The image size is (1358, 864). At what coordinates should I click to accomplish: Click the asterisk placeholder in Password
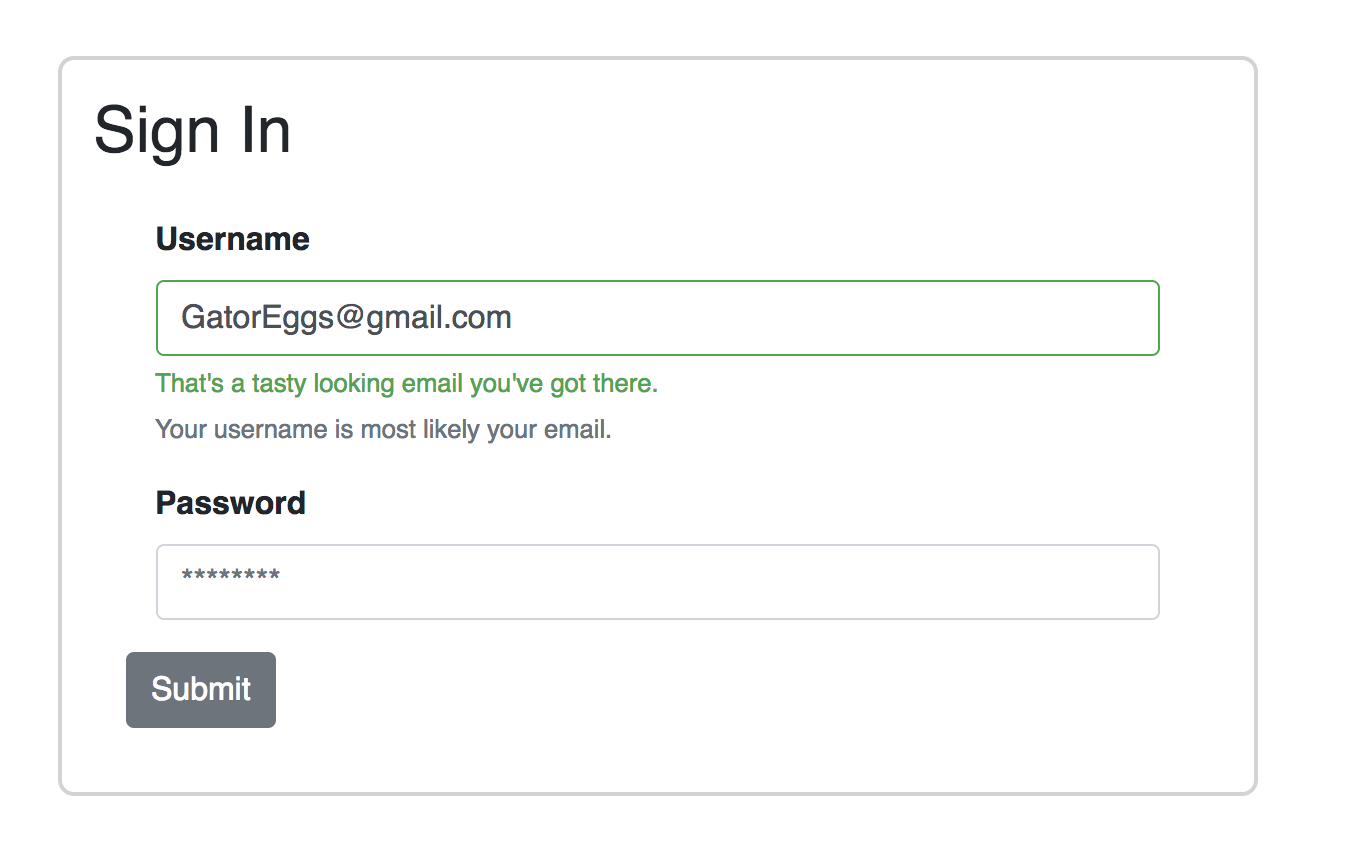(x=231, y=579)
